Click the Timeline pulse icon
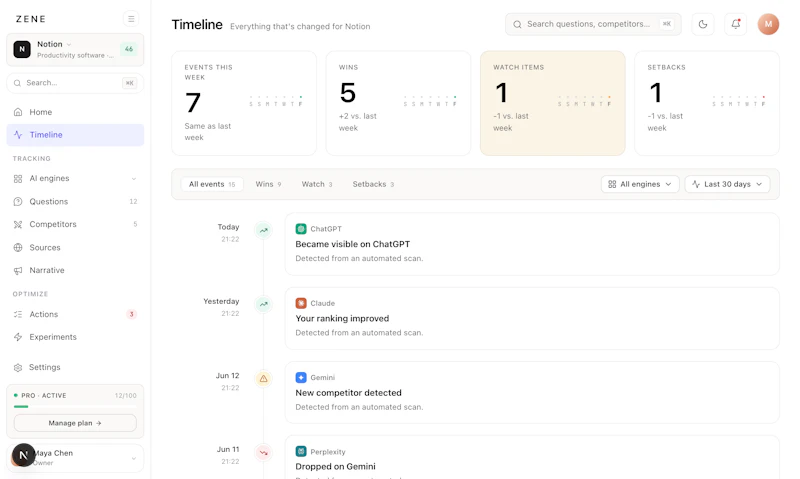This screenshot has width=800, height=479. coord(18,135)
